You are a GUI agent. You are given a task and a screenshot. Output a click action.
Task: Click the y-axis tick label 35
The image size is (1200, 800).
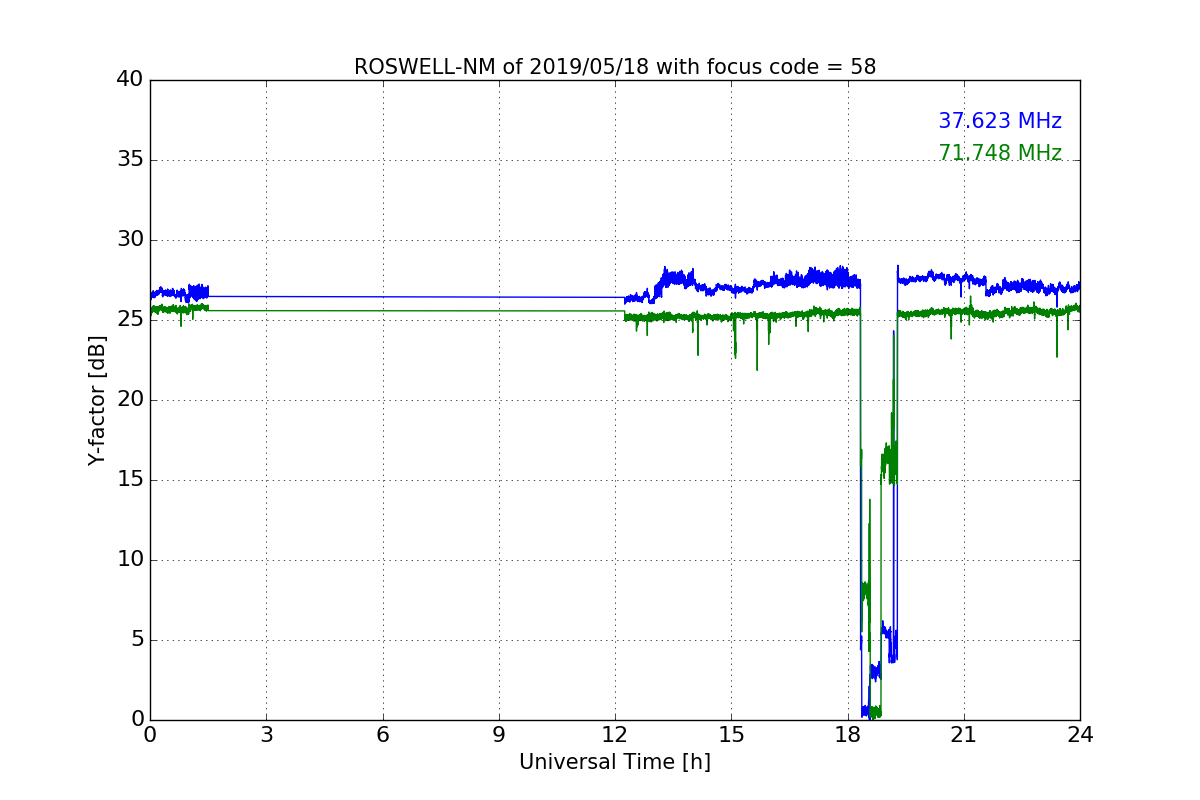[130, 160]
